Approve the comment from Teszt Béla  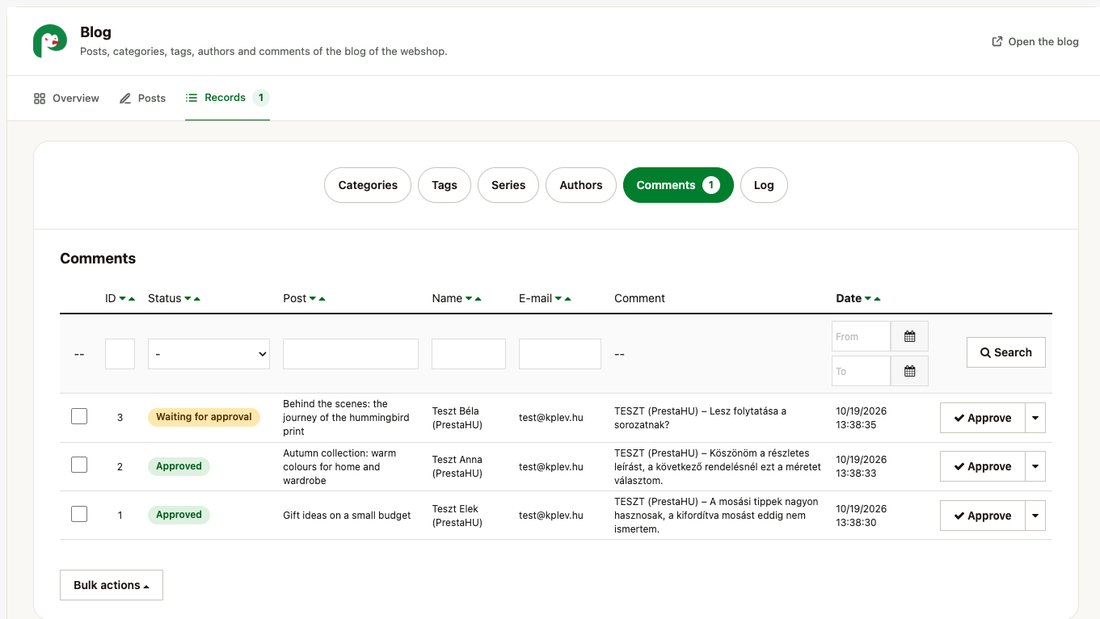pyautogui.click(x=982, y=418)
